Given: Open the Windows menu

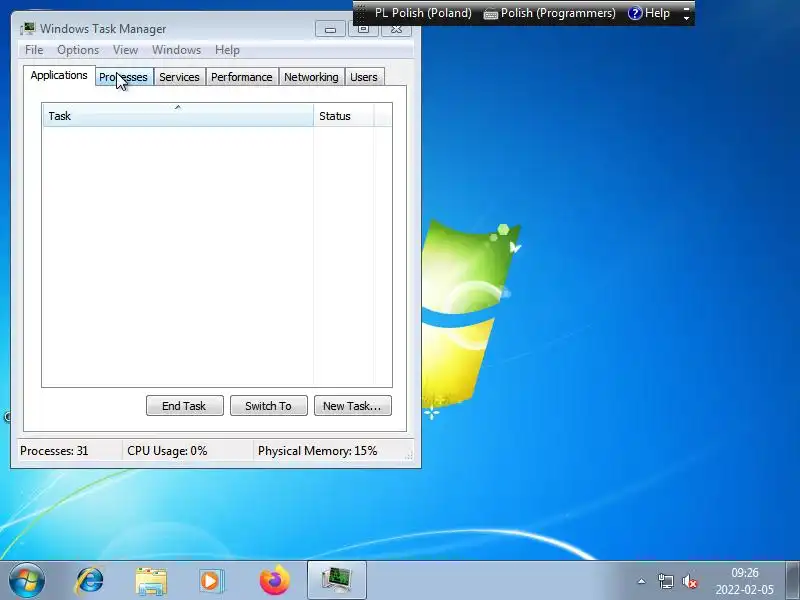Looking at the screenshot, I should coord(177,50).
